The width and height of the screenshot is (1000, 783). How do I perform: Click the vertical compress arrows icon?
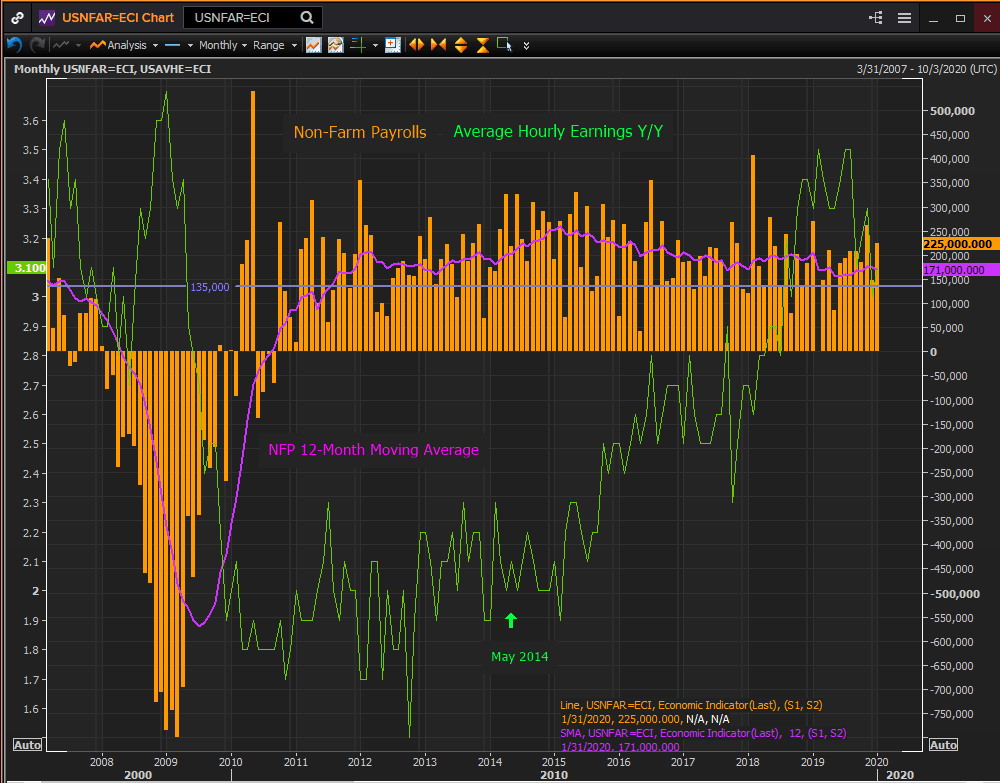click(482, 45)
